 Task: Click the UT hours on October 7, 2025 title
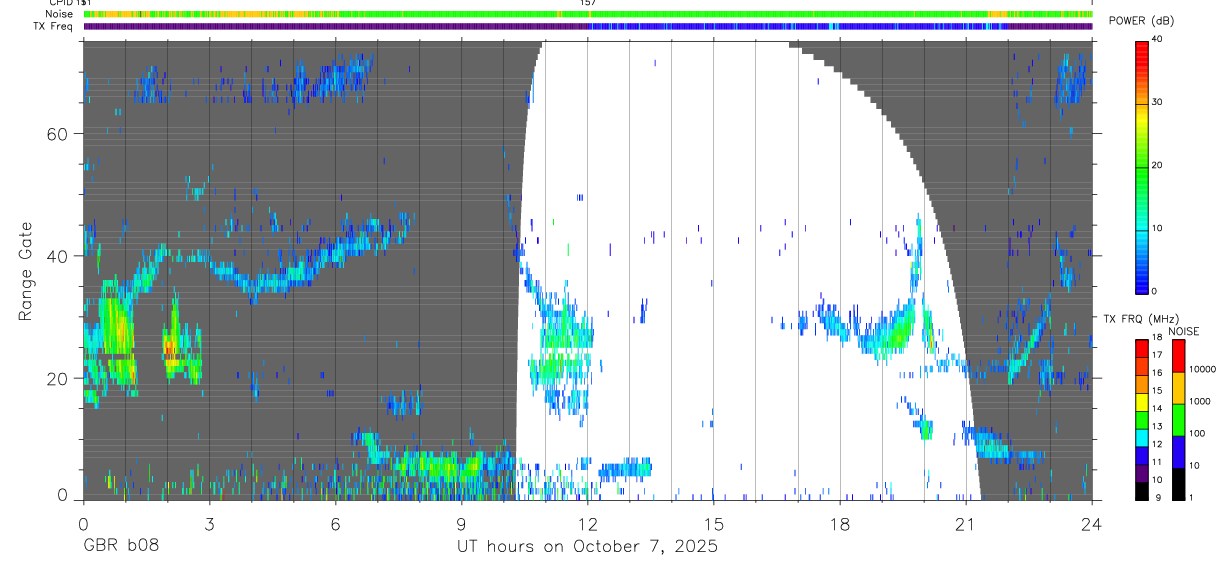click(587, 548)
